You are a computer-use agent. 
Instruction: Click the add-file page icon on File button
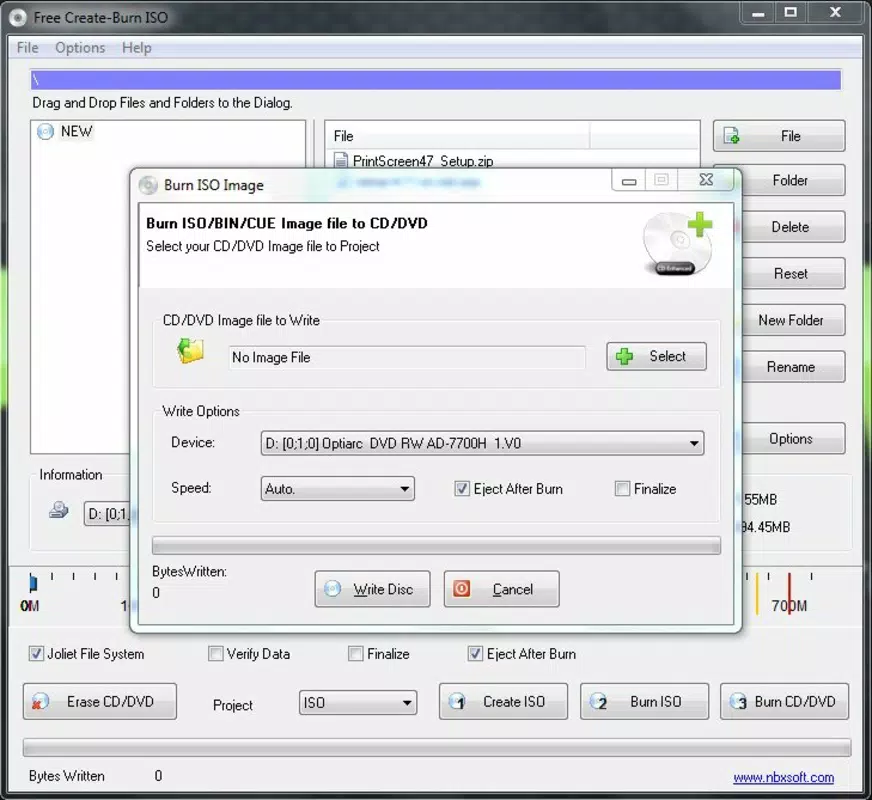[731, 136]
